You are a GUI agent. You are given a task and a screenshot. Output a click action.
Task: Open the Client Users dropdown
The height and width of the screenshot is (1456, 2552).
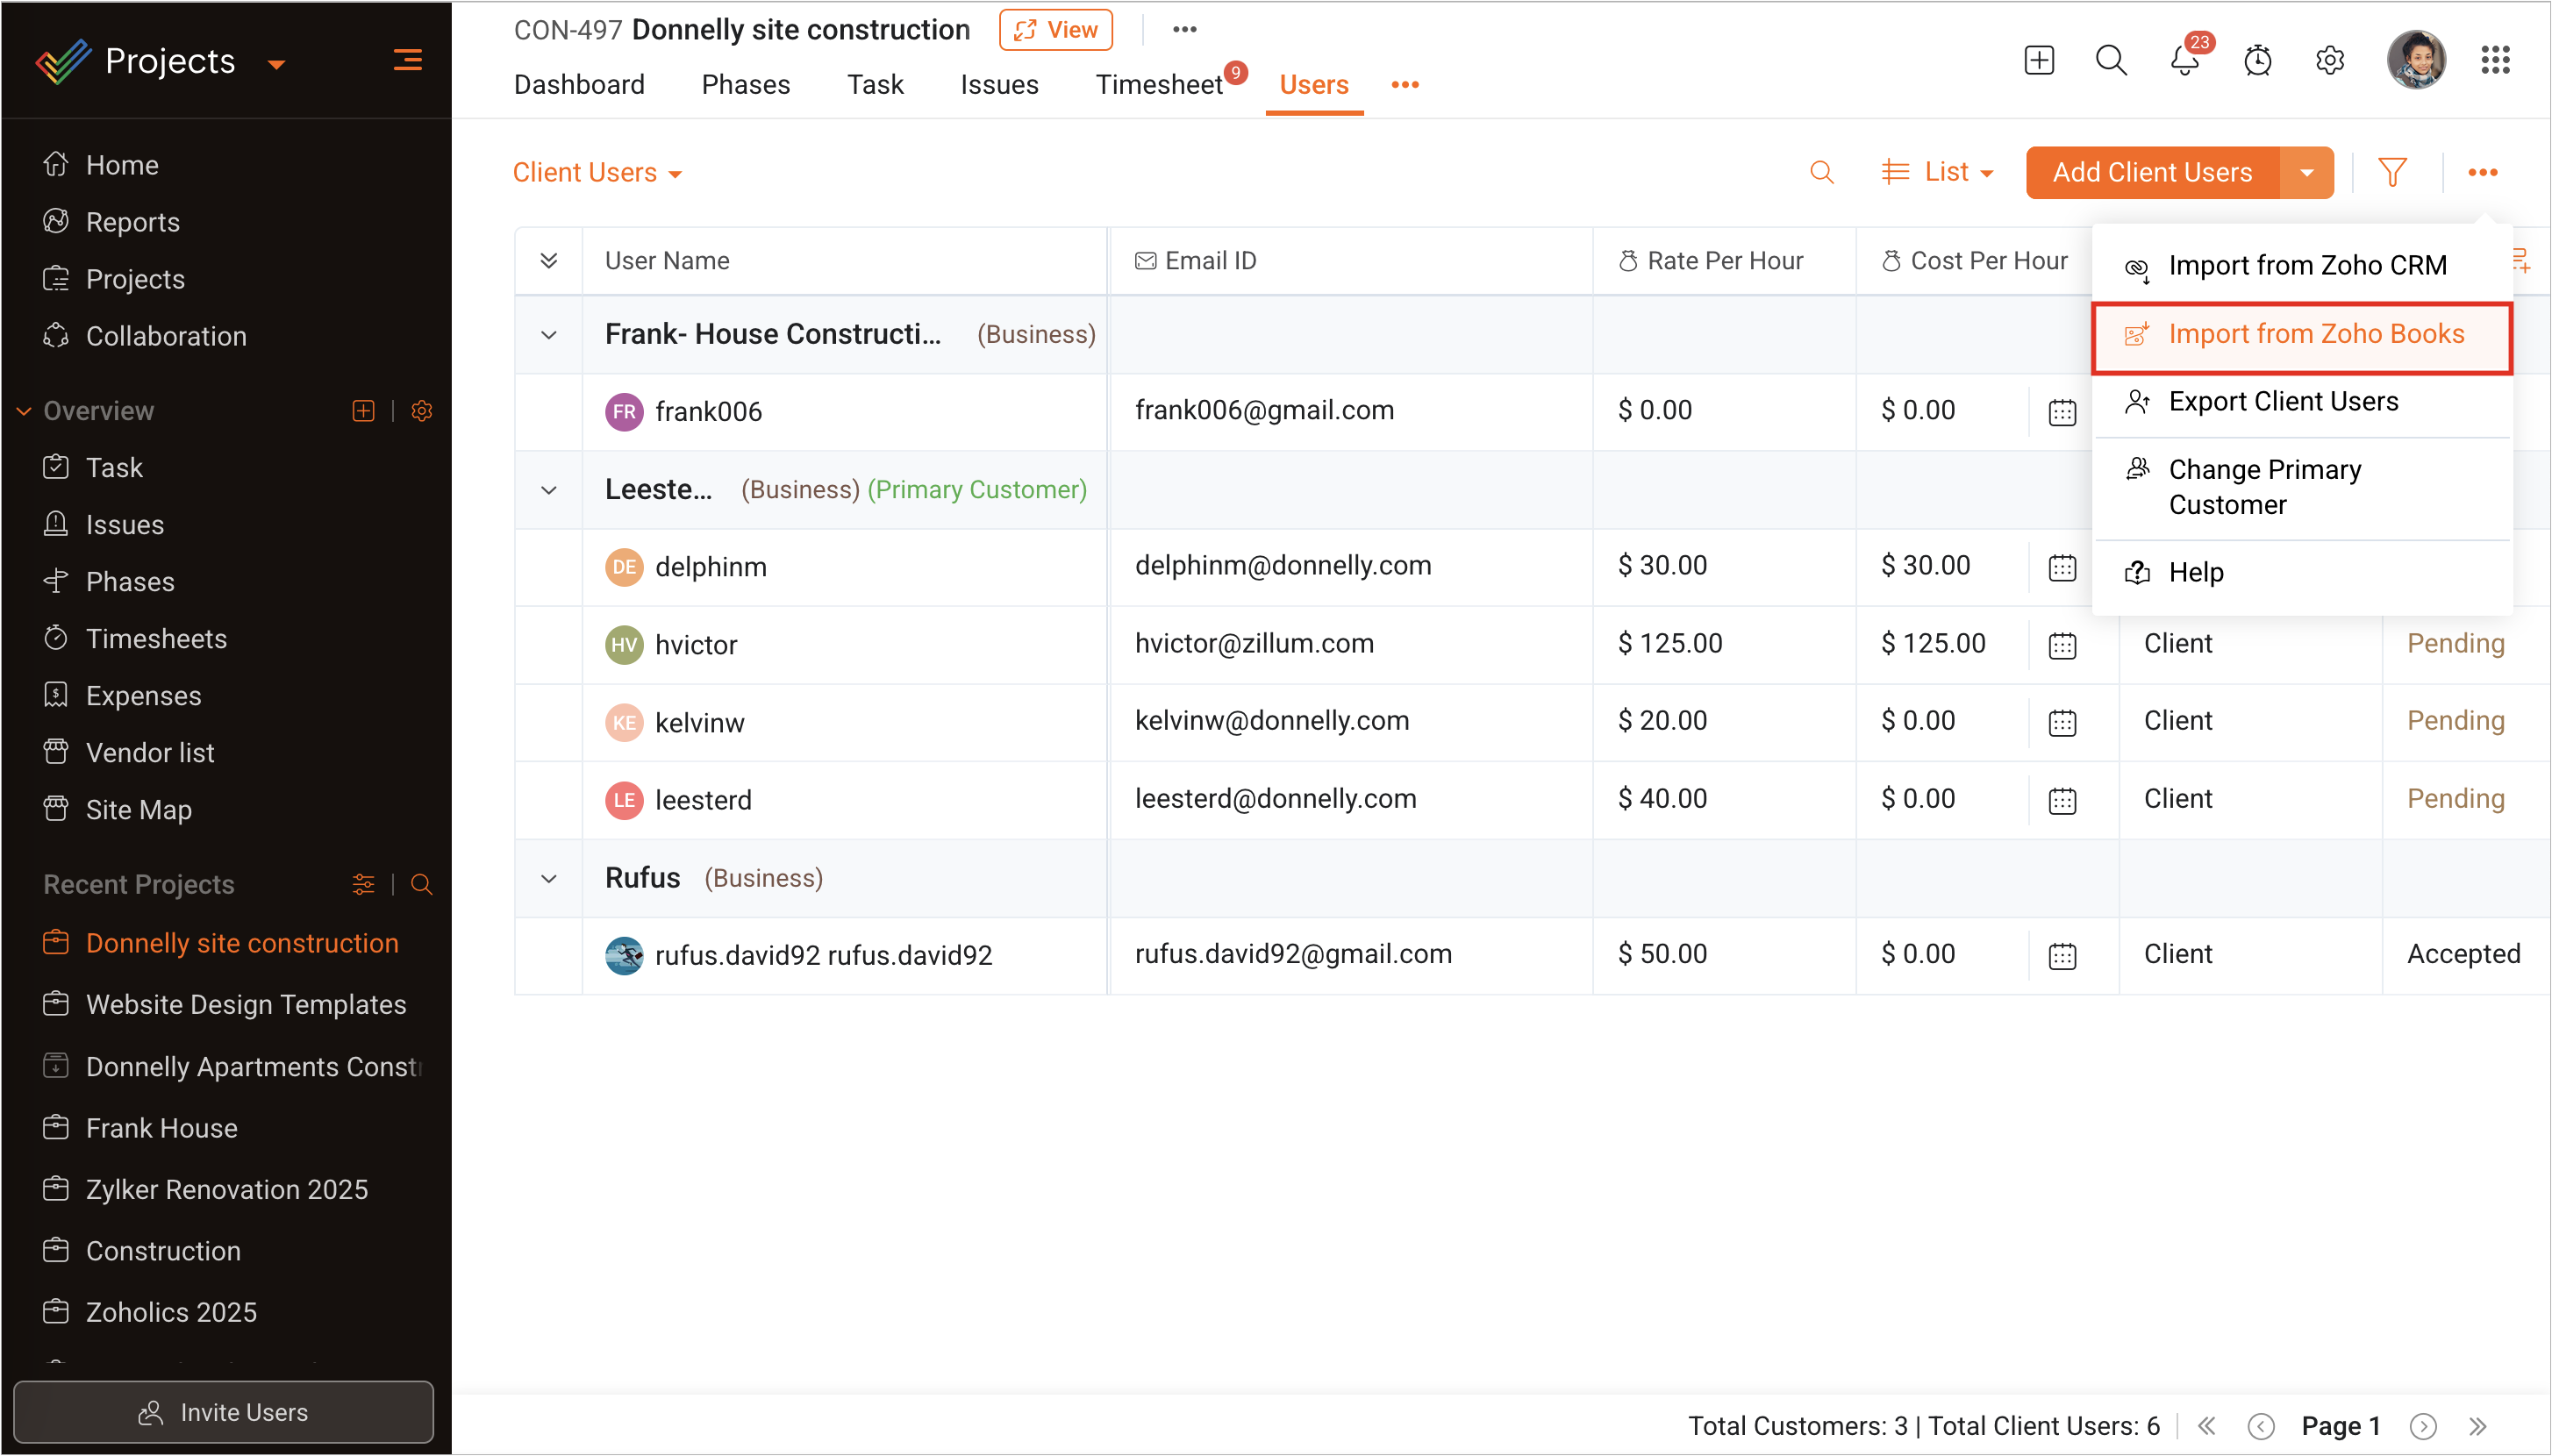[x=597, y=173]
